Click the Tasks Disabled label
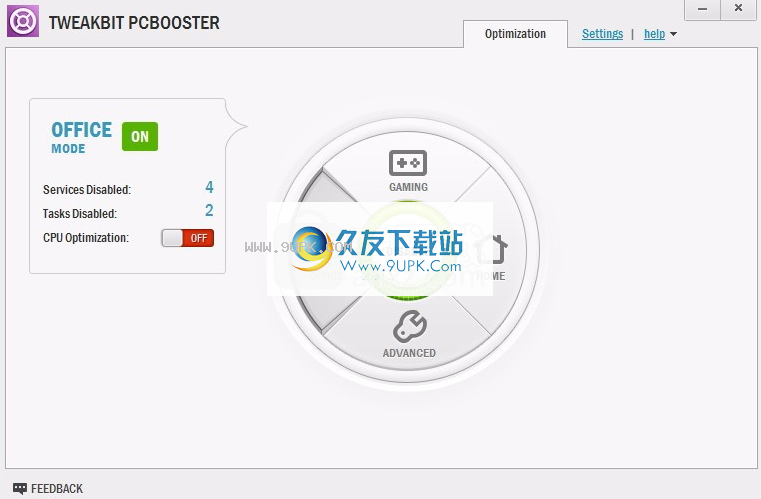The height and width of the screenshot is (499, 761). [x=80, y=214]
